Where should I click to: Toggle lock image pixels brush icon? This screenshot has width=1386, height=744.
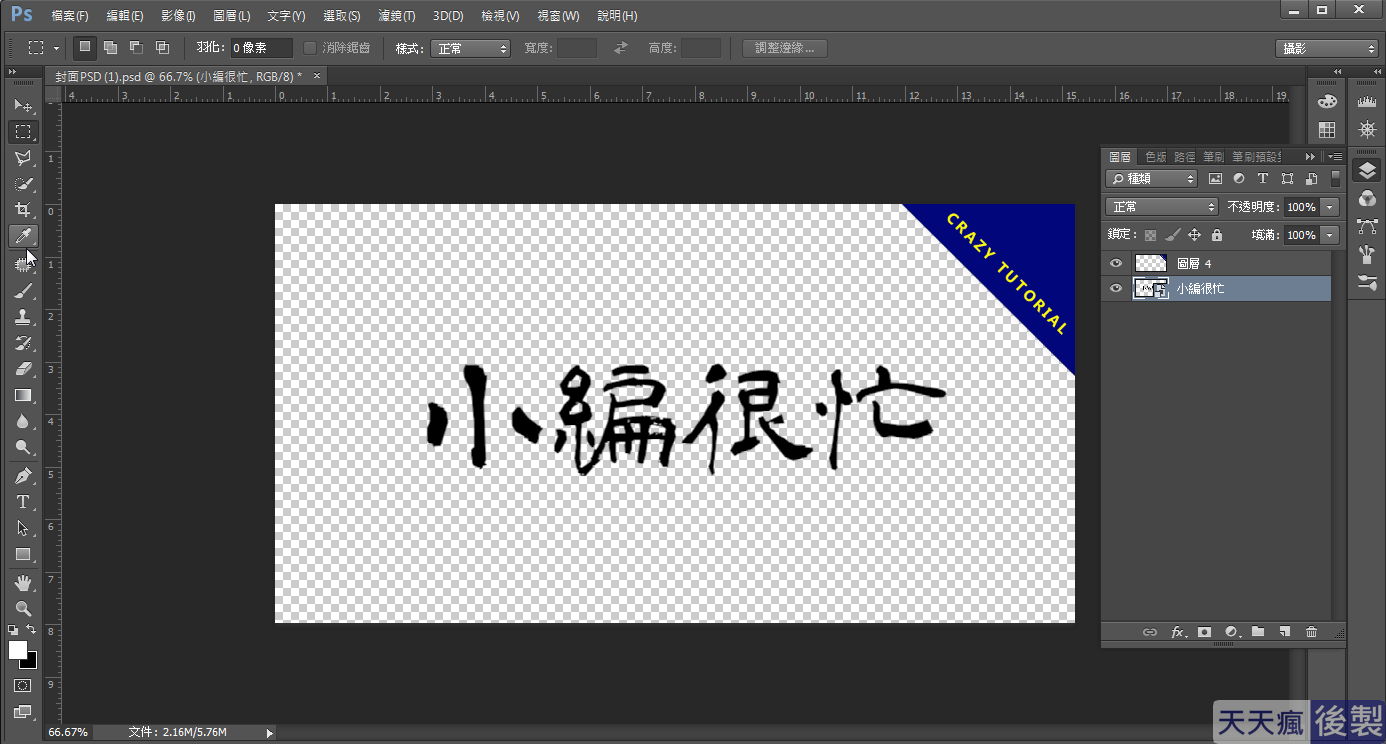[x=1172, y=235]
